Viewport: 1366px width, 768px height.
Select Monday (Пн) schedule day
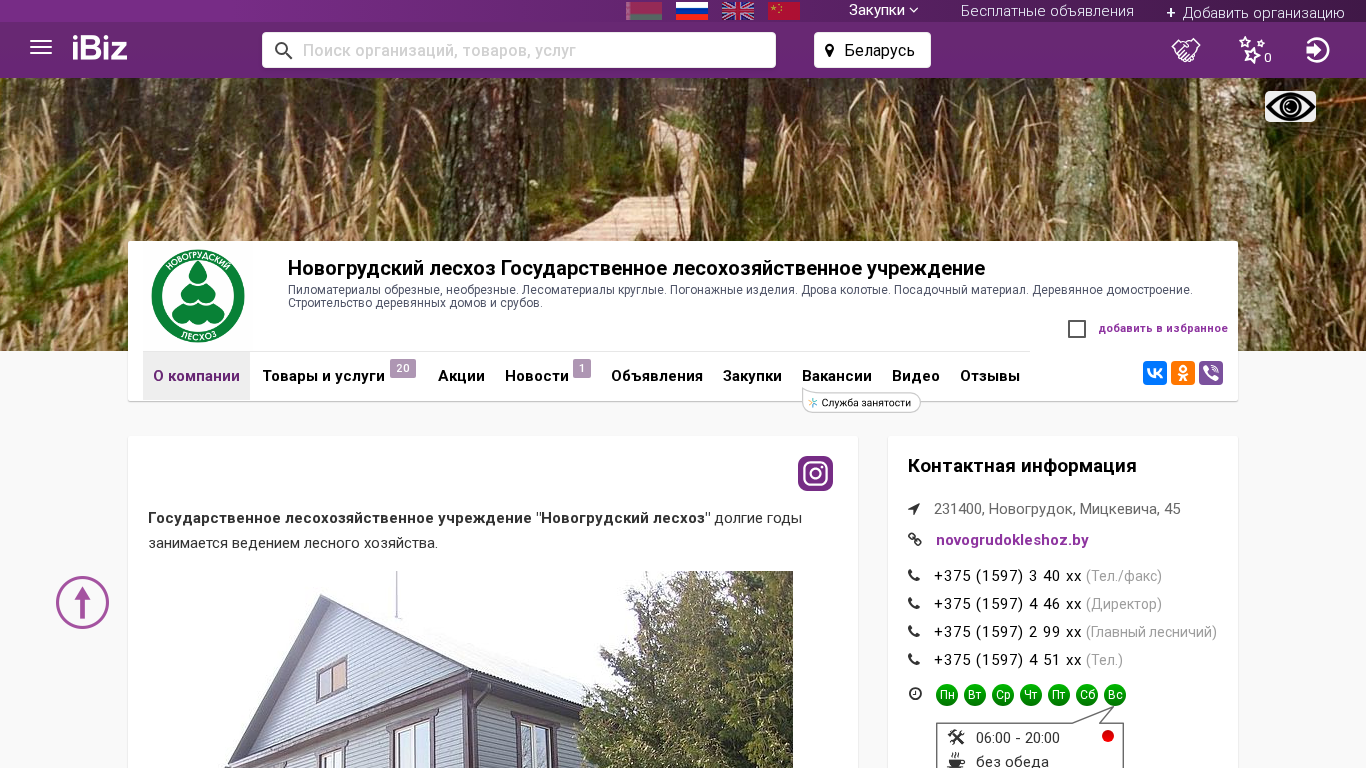947,695
